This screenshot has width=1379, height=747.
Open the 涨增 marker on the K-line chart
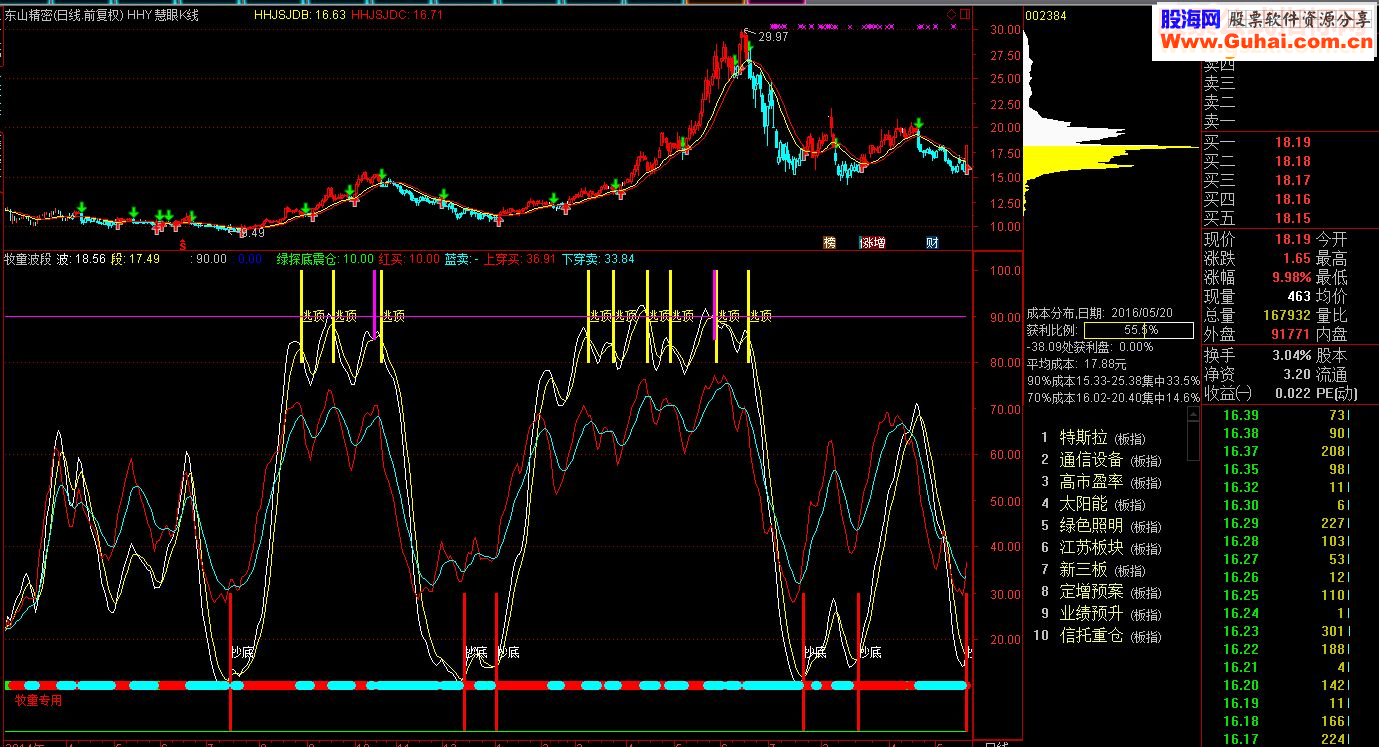[x=873, y=242]
